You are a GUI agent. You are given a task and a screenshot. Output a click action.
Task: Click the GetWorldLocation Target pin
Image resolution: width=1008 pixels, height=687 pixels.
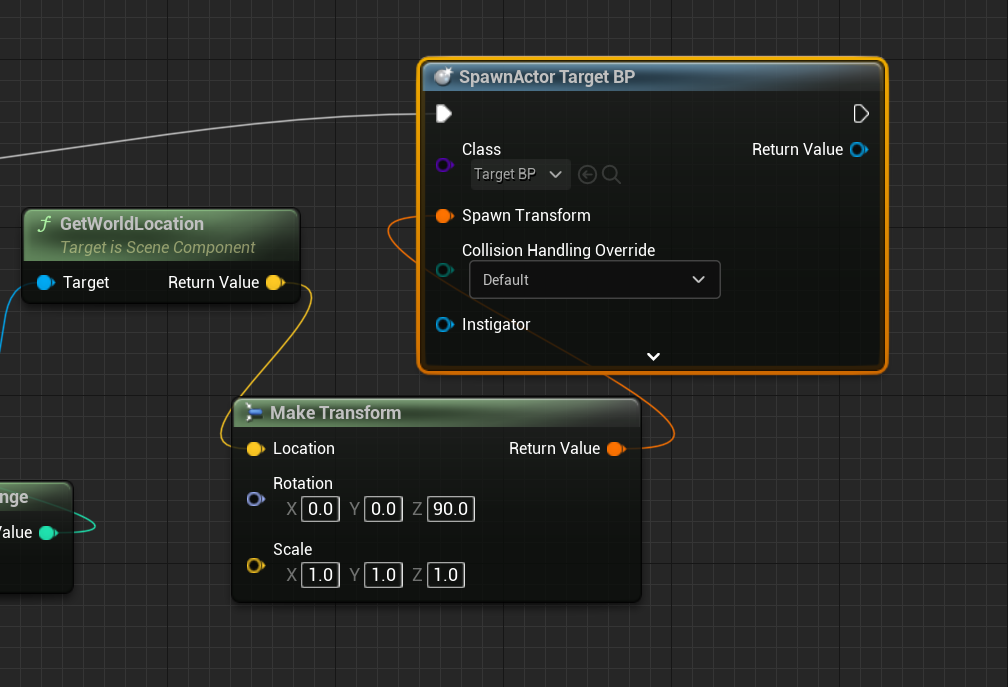coord(45,283)
